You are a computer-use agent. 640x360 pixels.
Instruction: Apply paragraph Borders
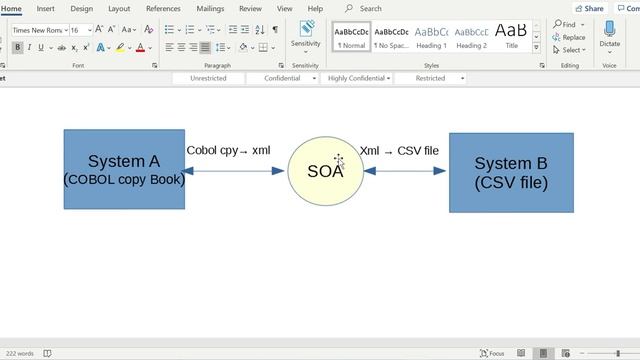[x=263, y=48]
